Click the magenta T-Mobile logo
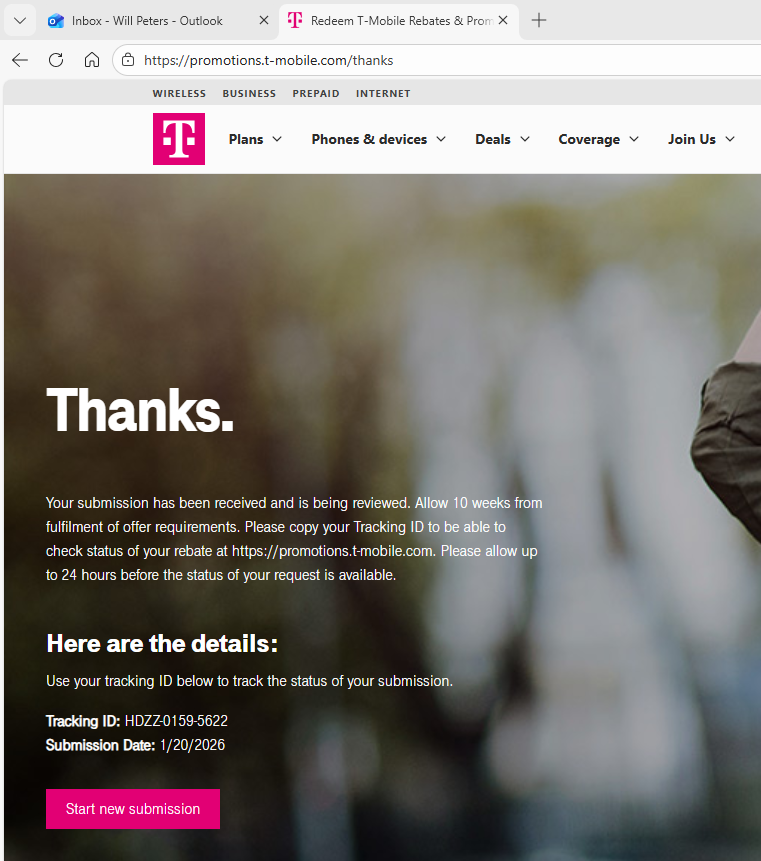Screen dimensions: 761x861 [179, 139]
